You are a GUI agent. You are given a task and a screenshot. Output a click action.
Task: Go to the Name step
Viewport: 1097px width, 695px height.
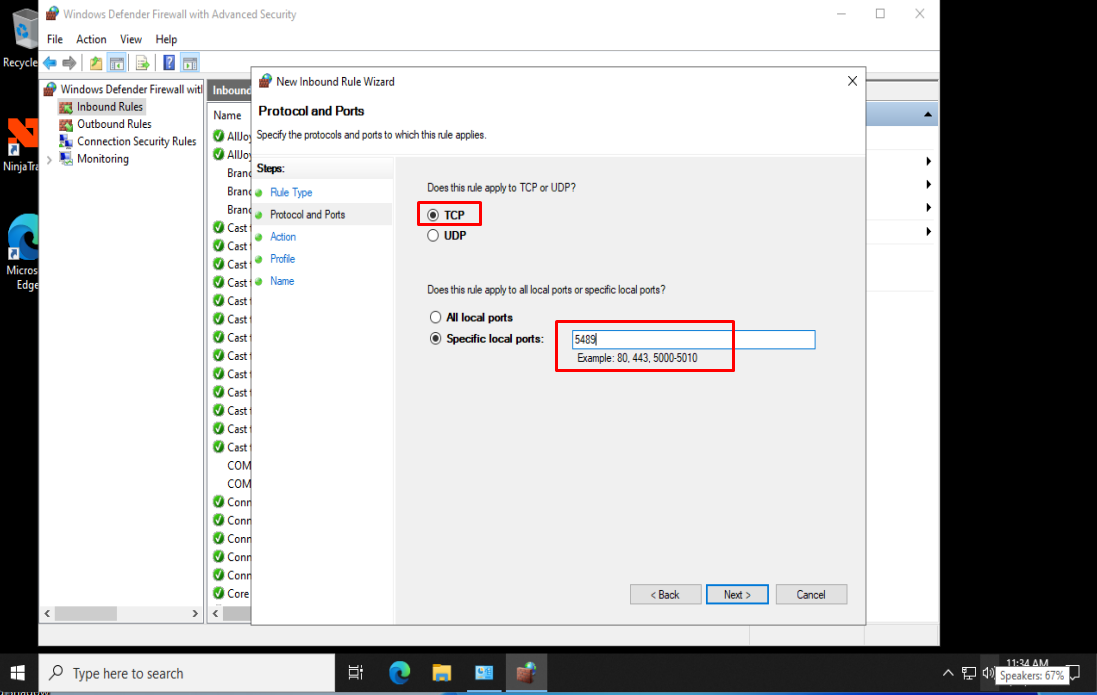282,281
